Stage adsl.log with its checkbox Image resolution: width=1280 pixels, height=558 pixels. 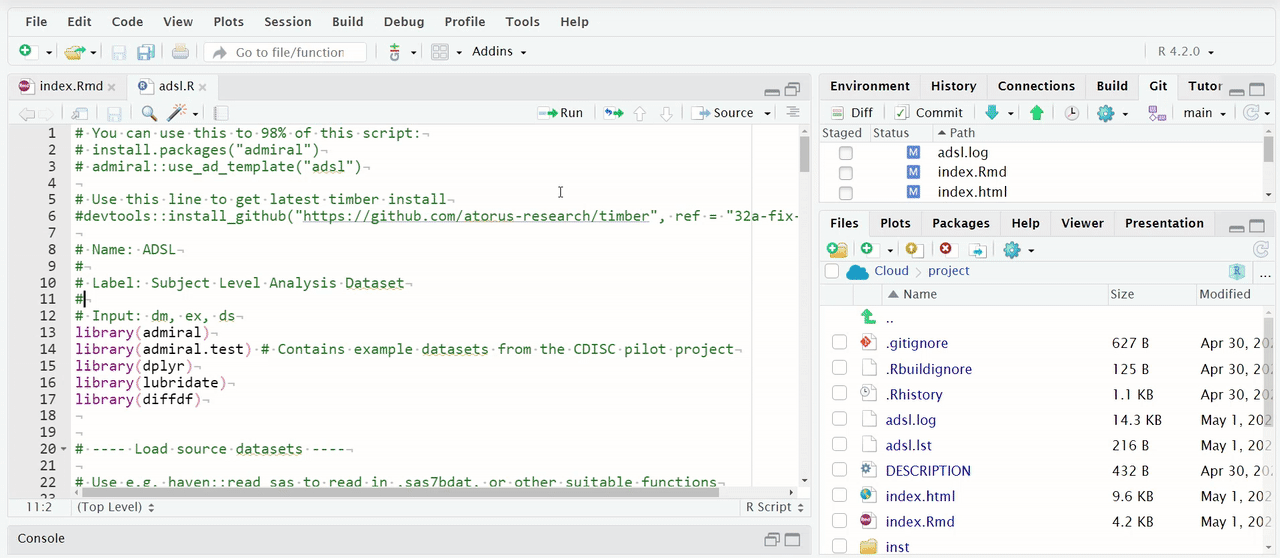click(x=846, y=153)
